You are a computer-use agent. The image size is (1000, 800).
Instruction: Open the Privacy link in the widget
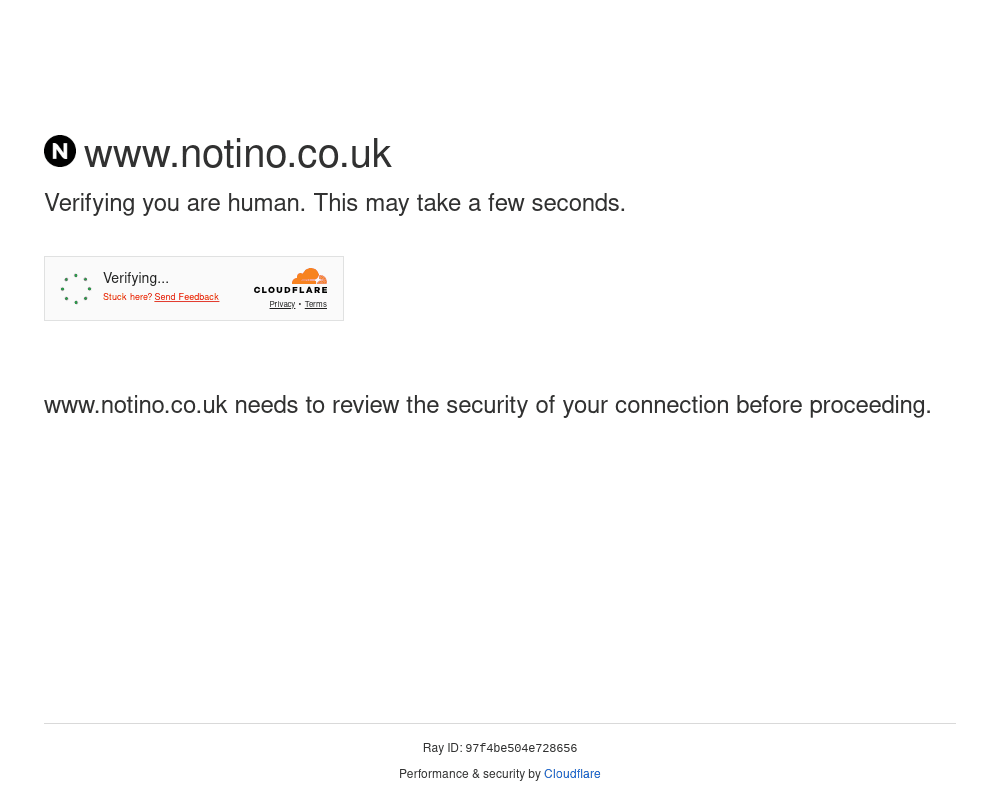point(282,304)
